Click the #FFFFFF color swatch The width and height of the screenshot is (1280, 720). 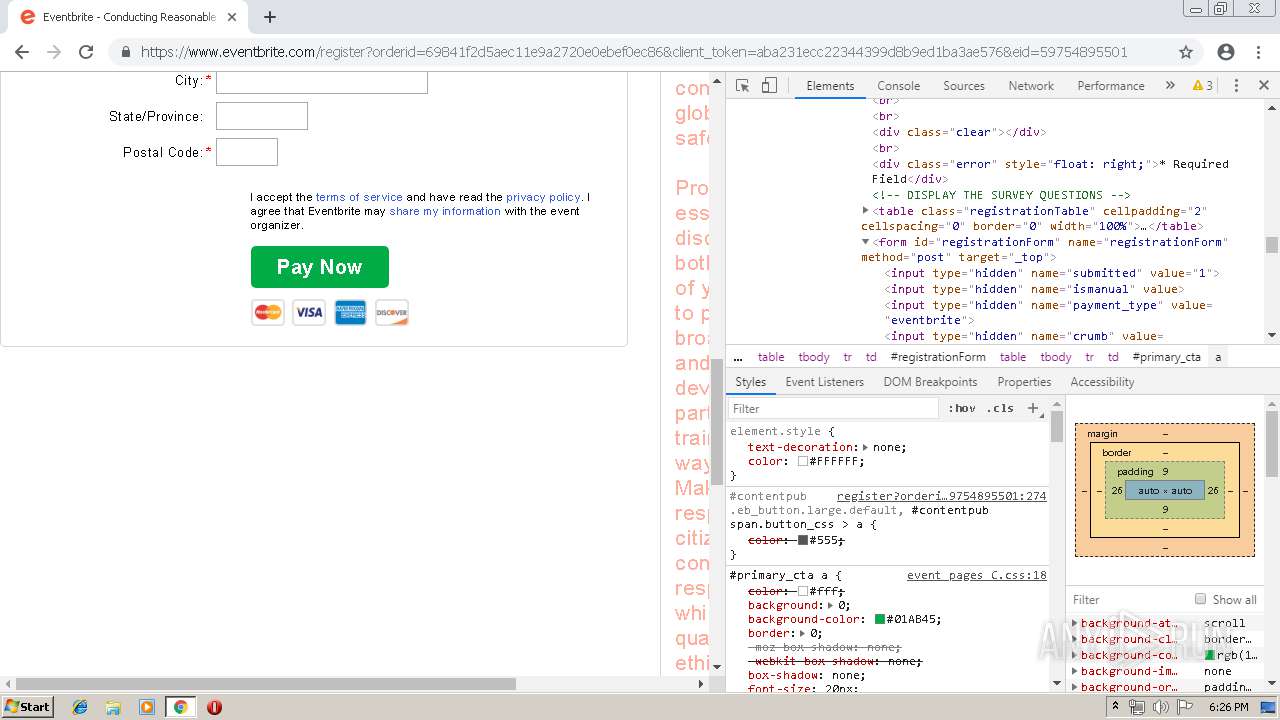coord(803,462)
